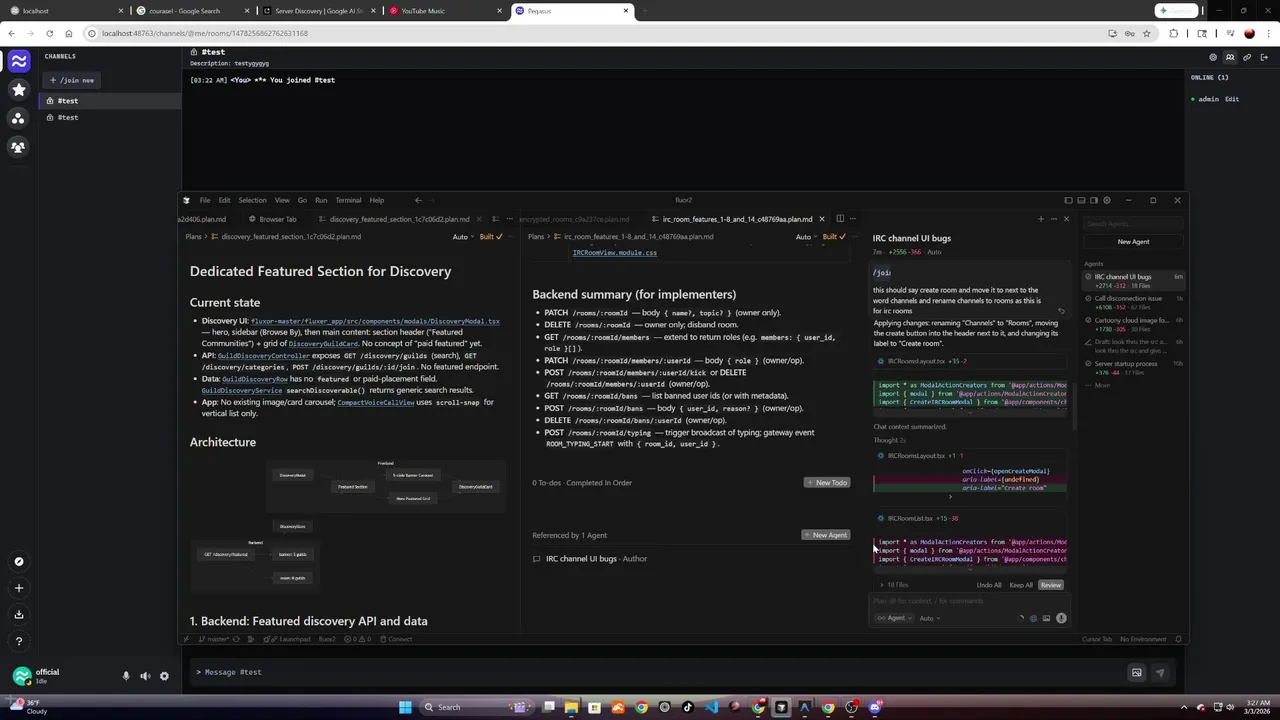
Task: Open Cursor settings gear in title bar
Action: pos(1105,200)
